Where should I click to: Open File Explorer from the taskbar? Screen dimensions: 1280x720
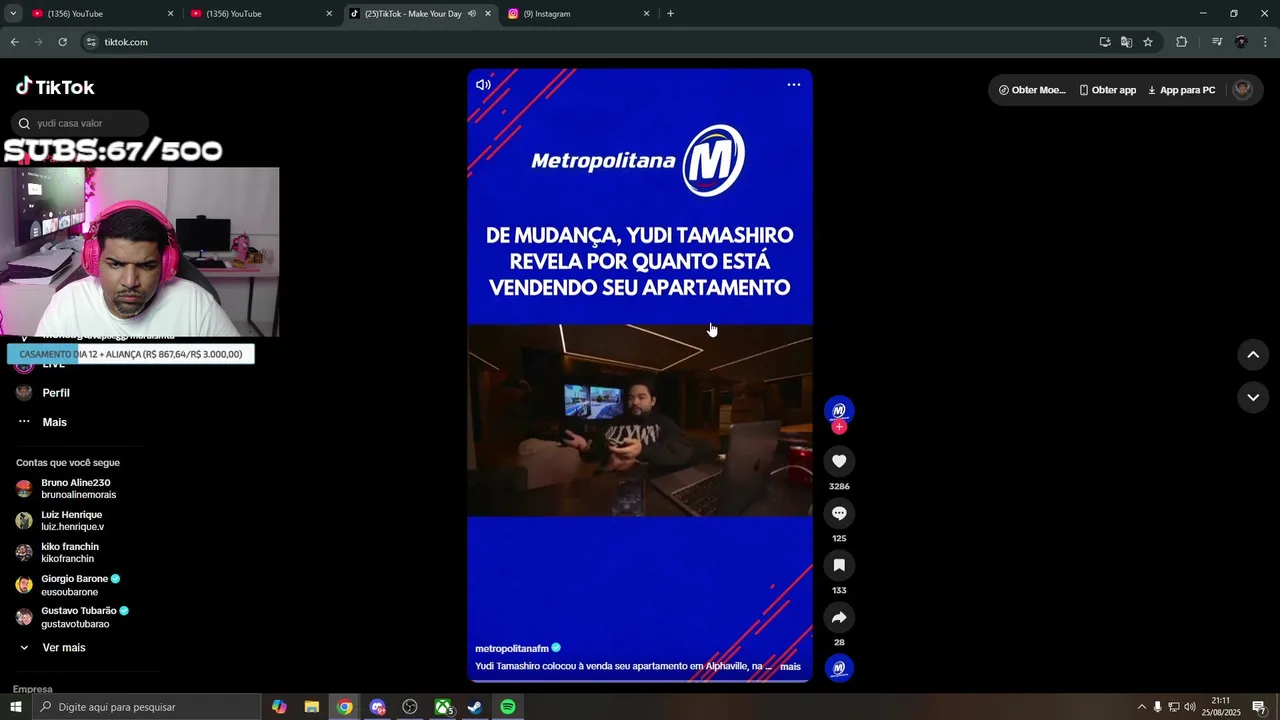click(312, 707)
